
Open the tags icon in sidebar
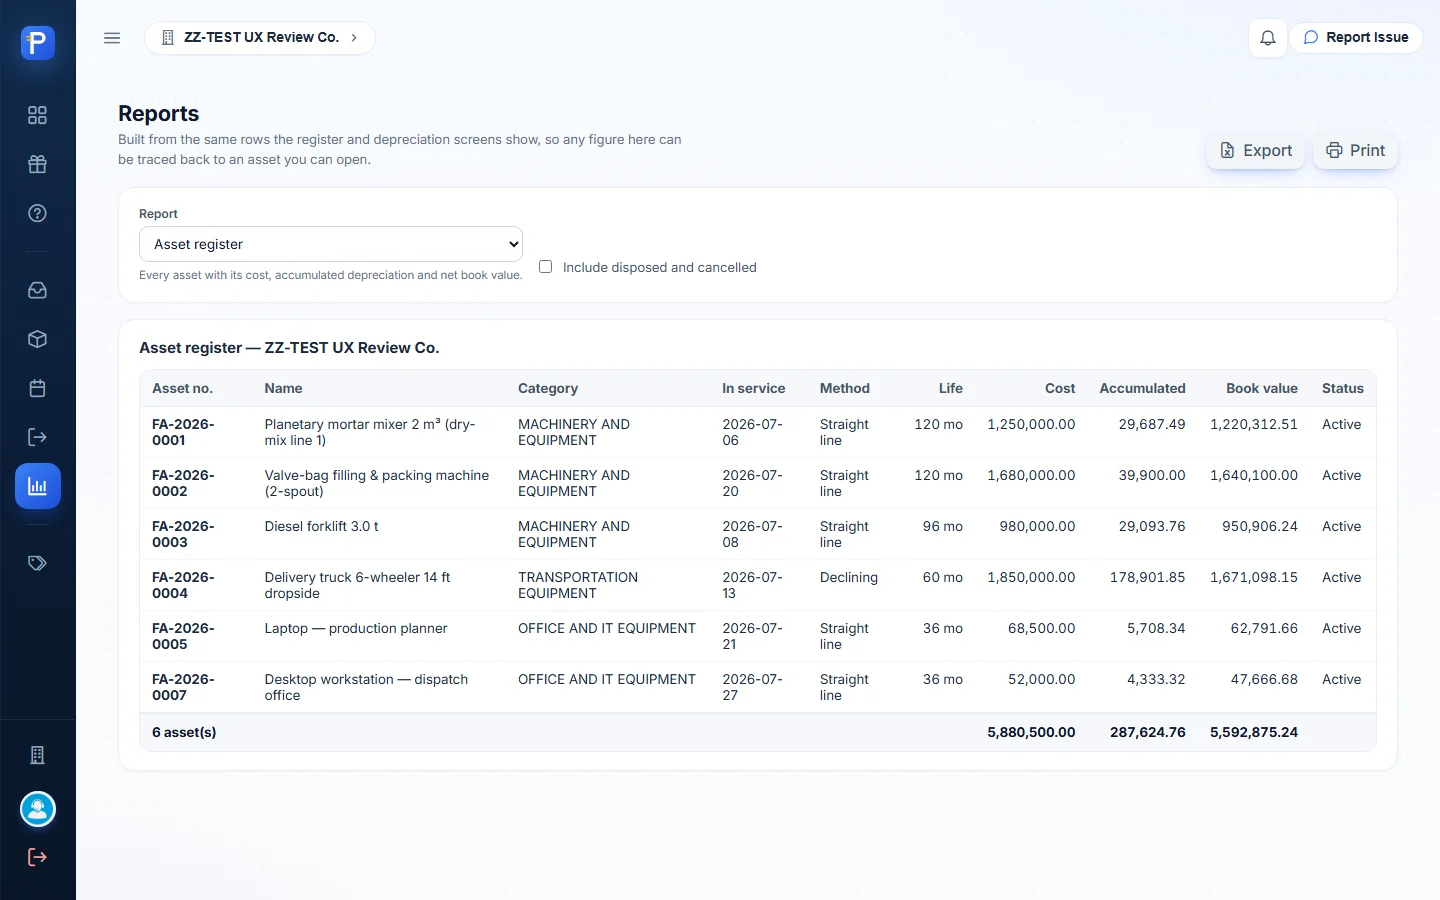pos(37,563)
